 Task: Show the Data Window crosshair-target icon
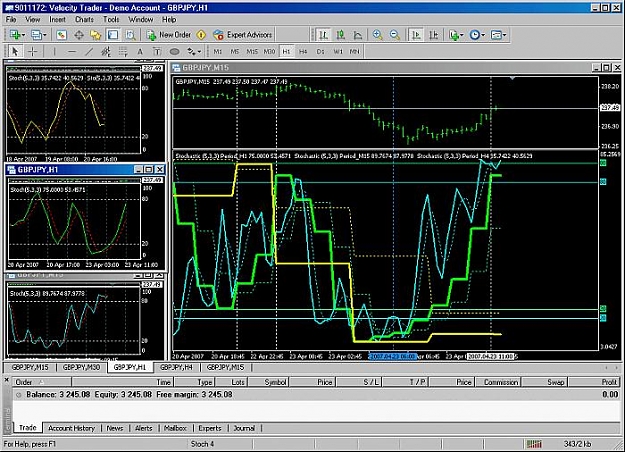79,35
